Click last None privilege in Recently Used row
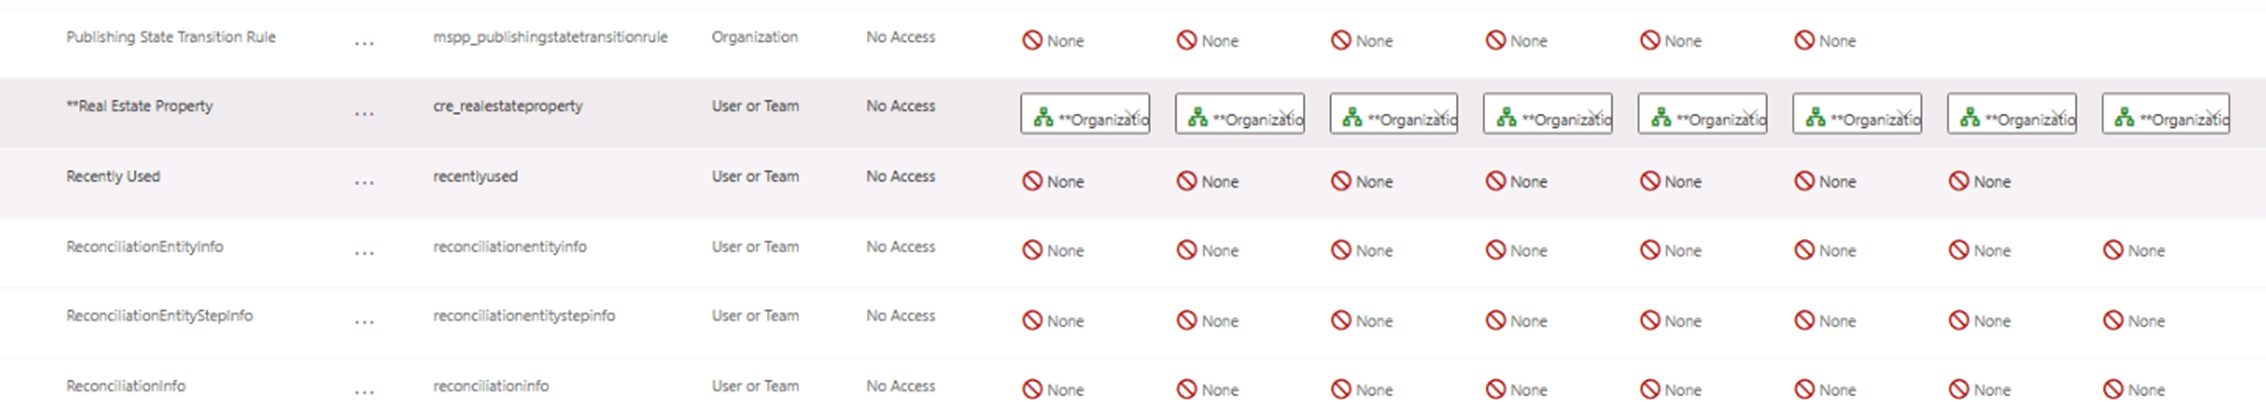The image size is (2266, 402). [1979, 182]
